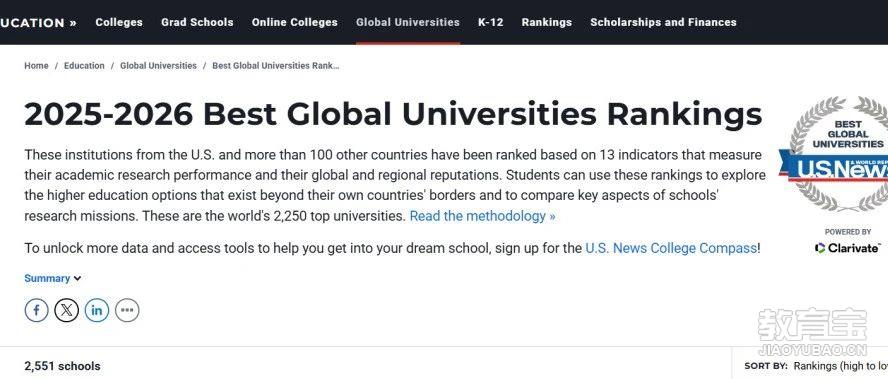This screenshot has width=888, height=379.
Task: Open the Sort By rankings dropdown
Action: (840, 366)
